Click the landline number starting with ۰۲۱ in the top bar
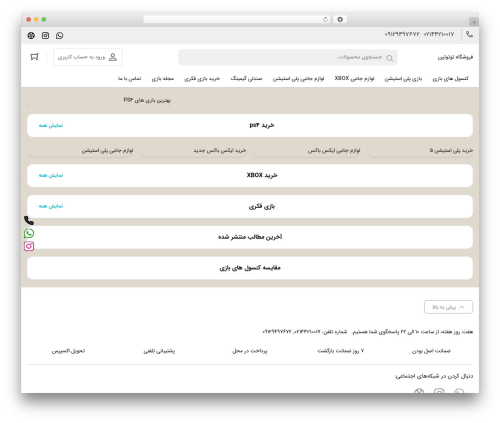500x423 pixels. click(439, 34)
